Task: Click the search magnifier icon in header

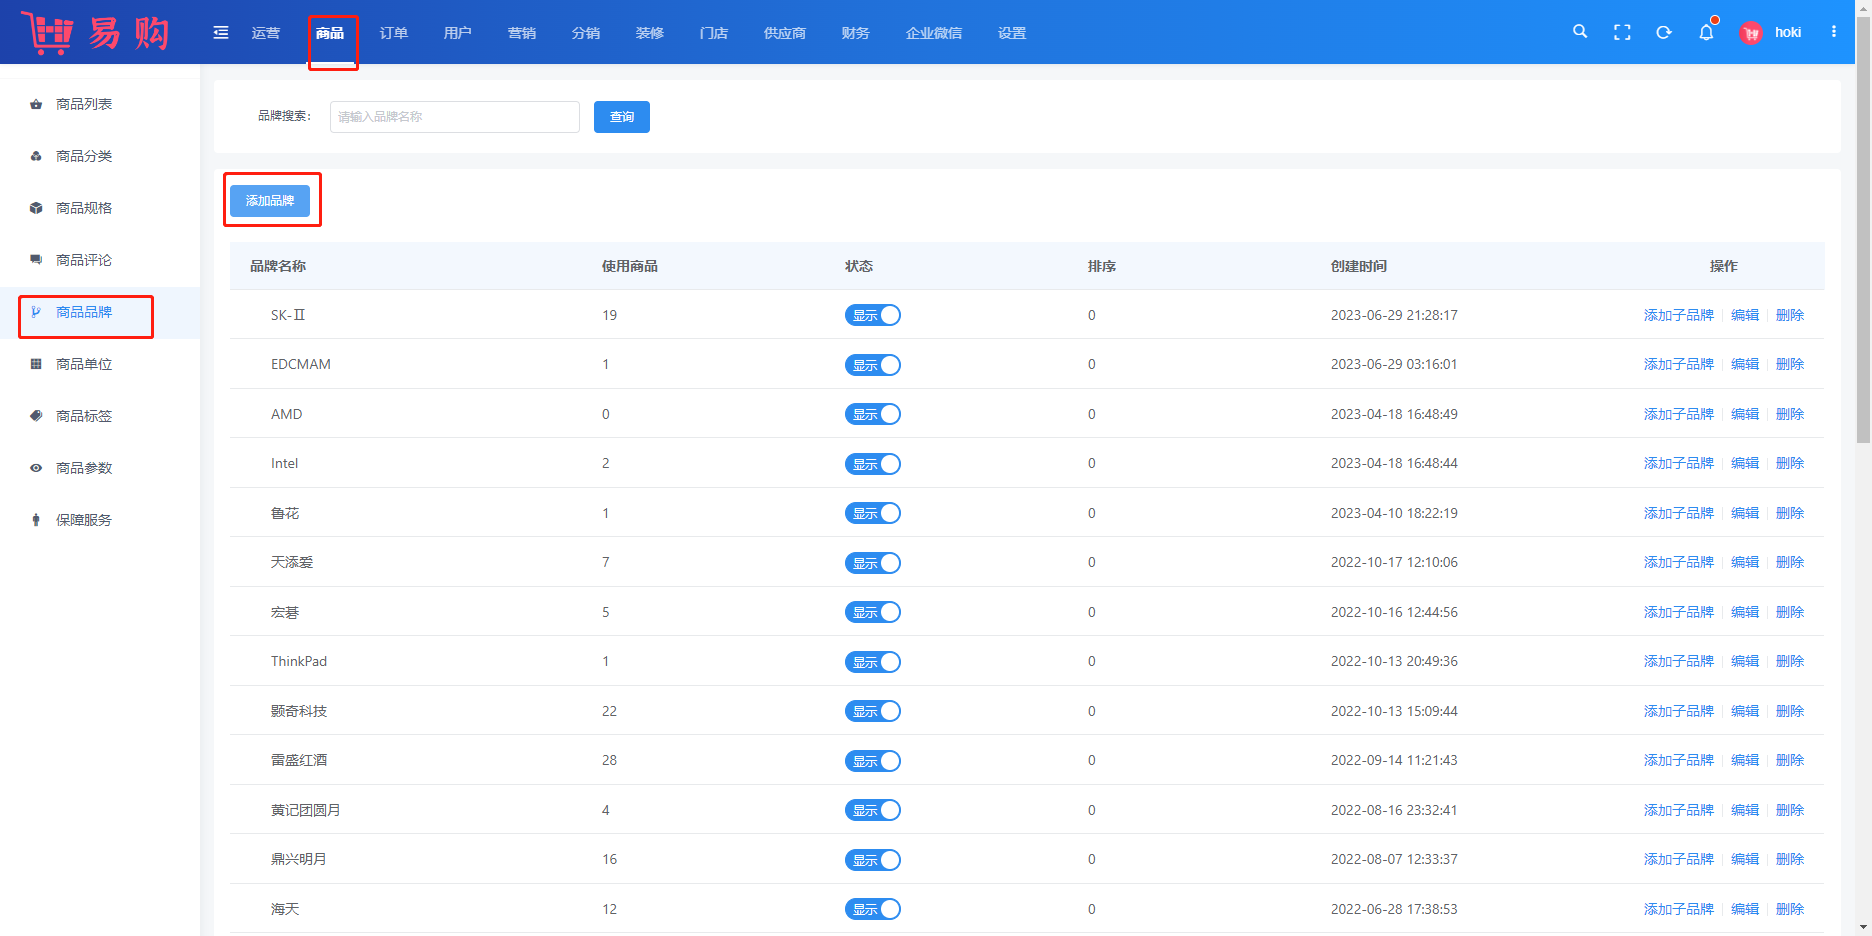Action: tap(1580, 32)
